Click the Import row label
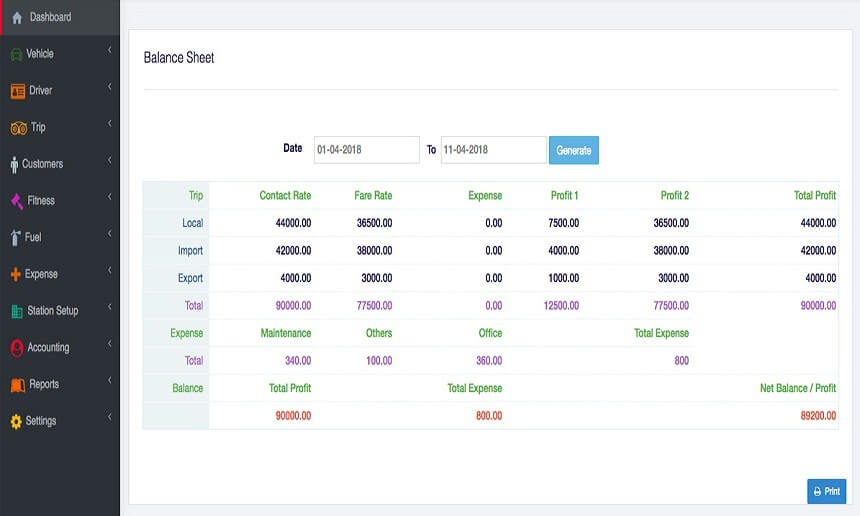Image resolution: width=860 pixels, height=516 pixels. (190, 251)
